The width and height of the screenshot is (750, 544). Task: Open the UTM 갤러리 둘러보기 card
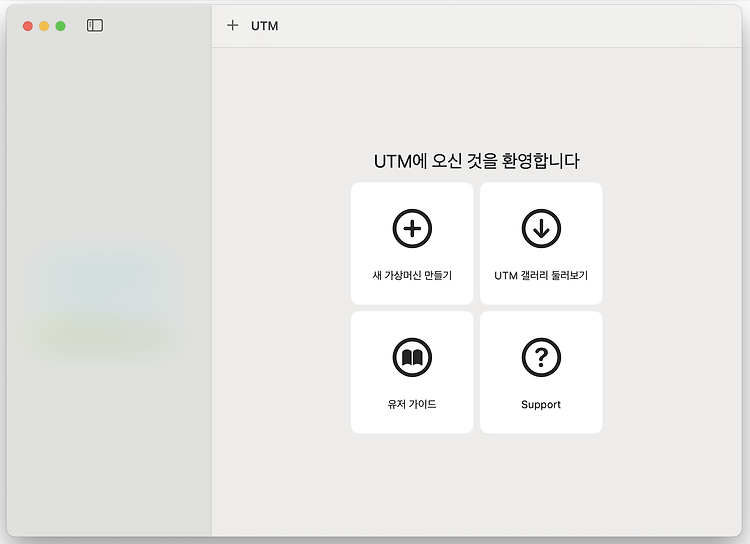pyautogui.click(x=541, y=243)
